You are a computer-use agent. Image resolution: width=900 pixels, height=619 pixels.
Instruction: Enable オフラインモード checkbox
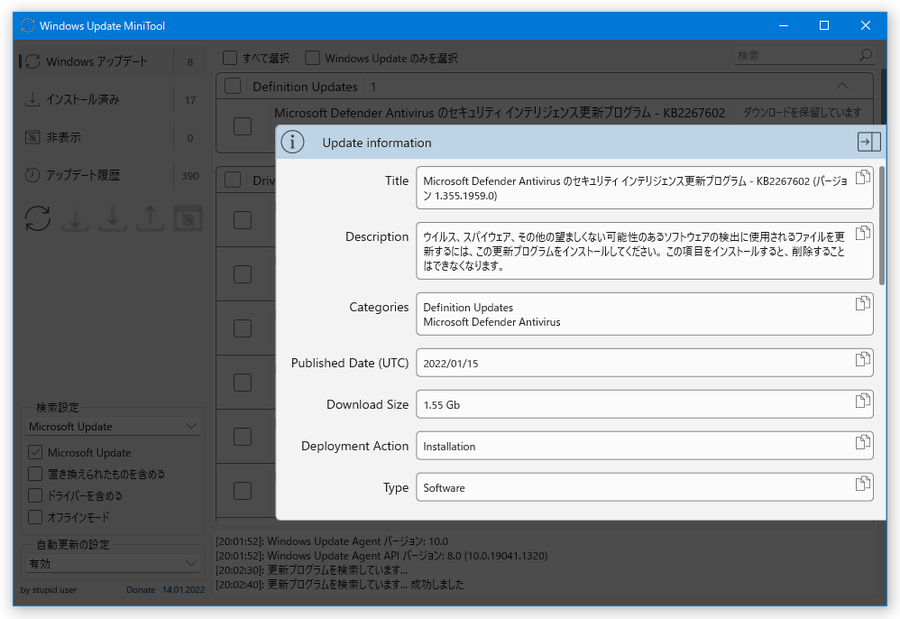coord(35,517)
